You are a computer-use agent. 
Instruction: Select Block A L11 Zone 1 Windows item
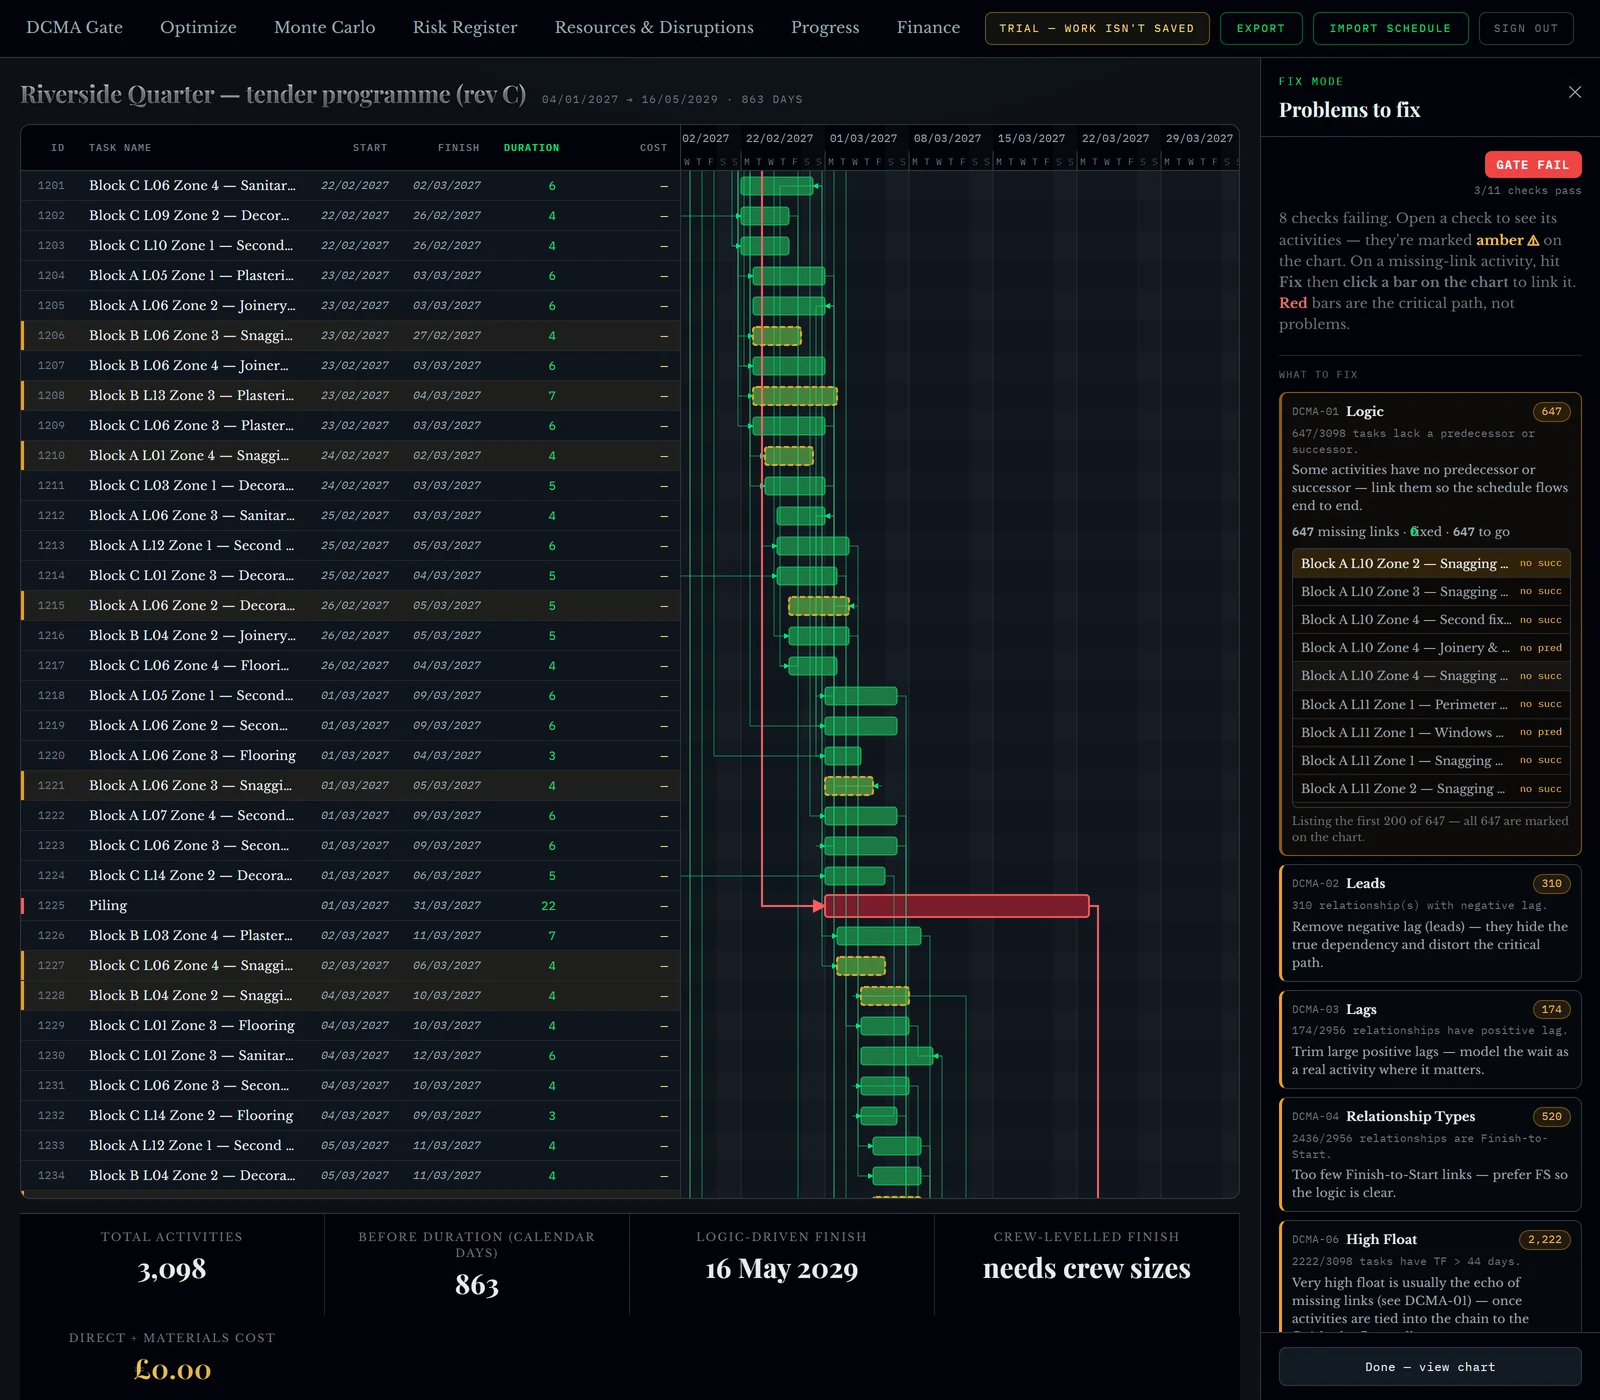coord(1431,732)
